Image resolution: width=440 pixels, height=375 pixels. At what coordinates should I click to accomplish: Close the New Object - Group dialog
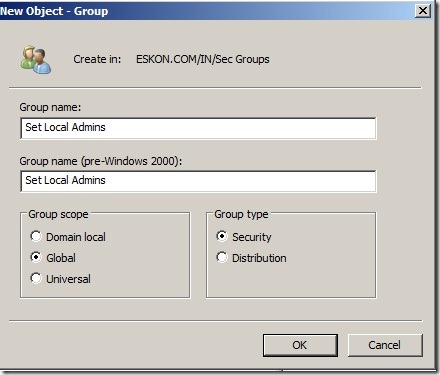(x=423, y=11)
